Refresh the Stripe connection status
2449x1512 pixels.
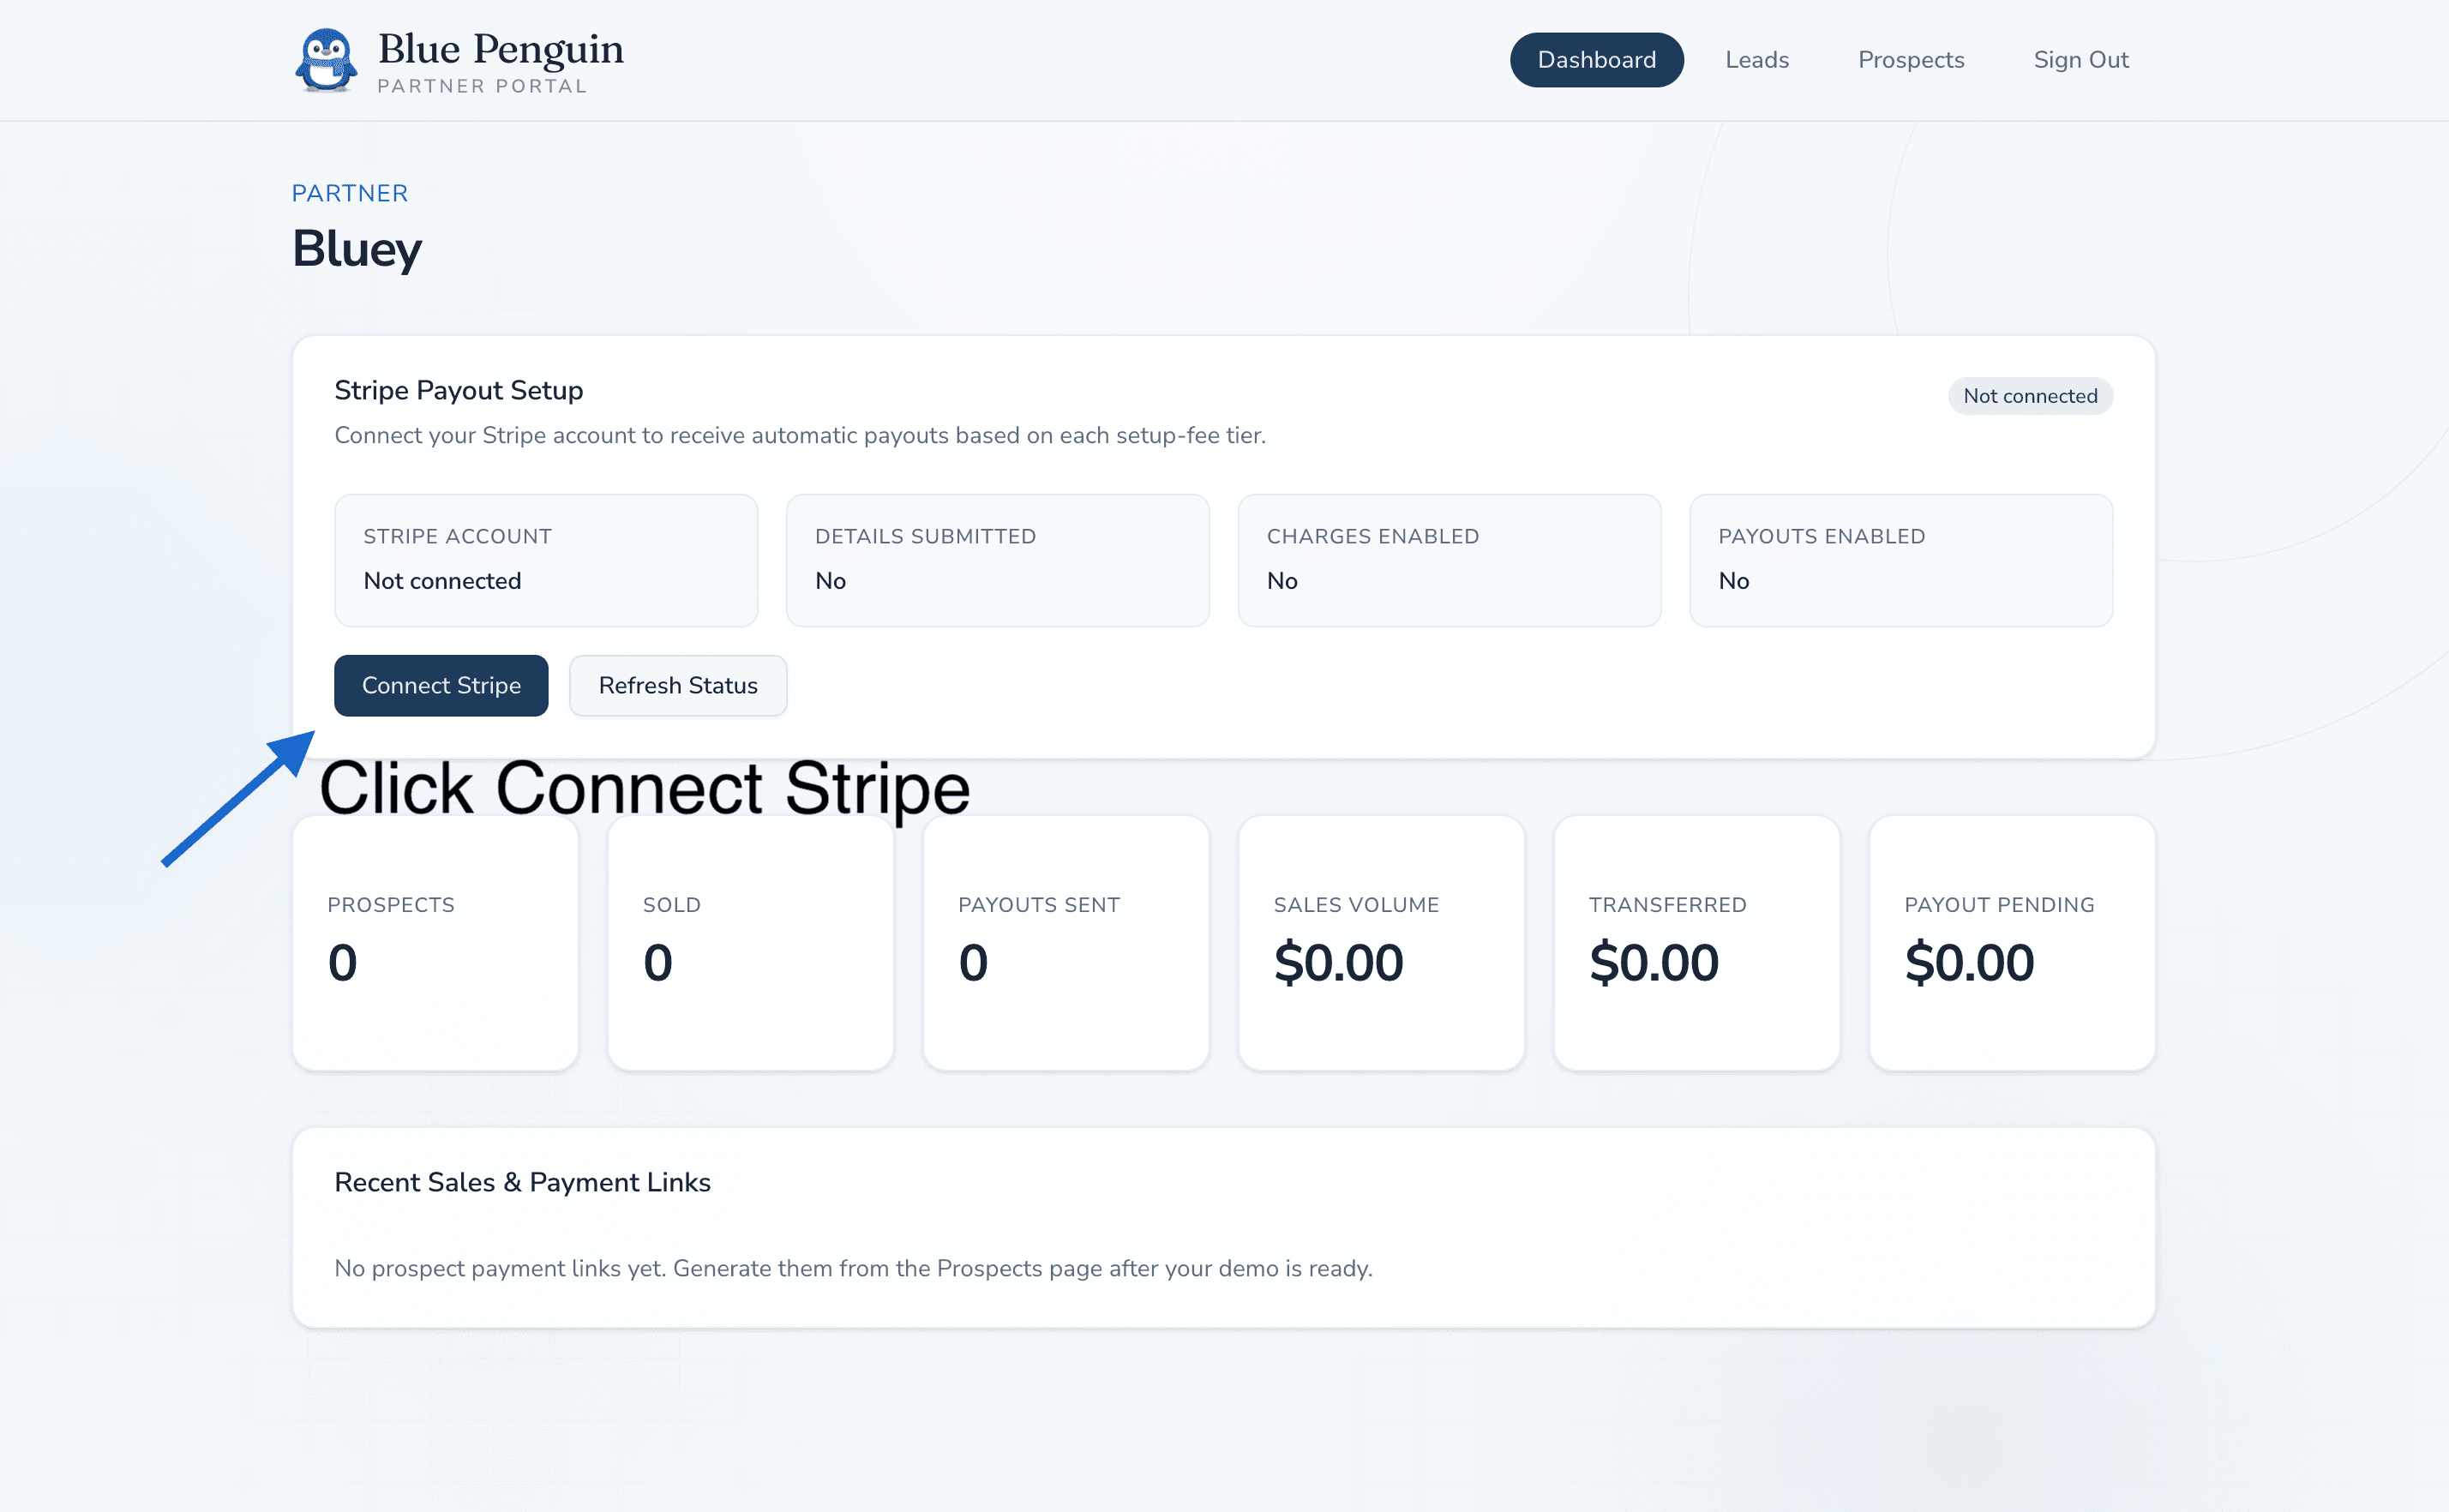[x=677, y=685]
